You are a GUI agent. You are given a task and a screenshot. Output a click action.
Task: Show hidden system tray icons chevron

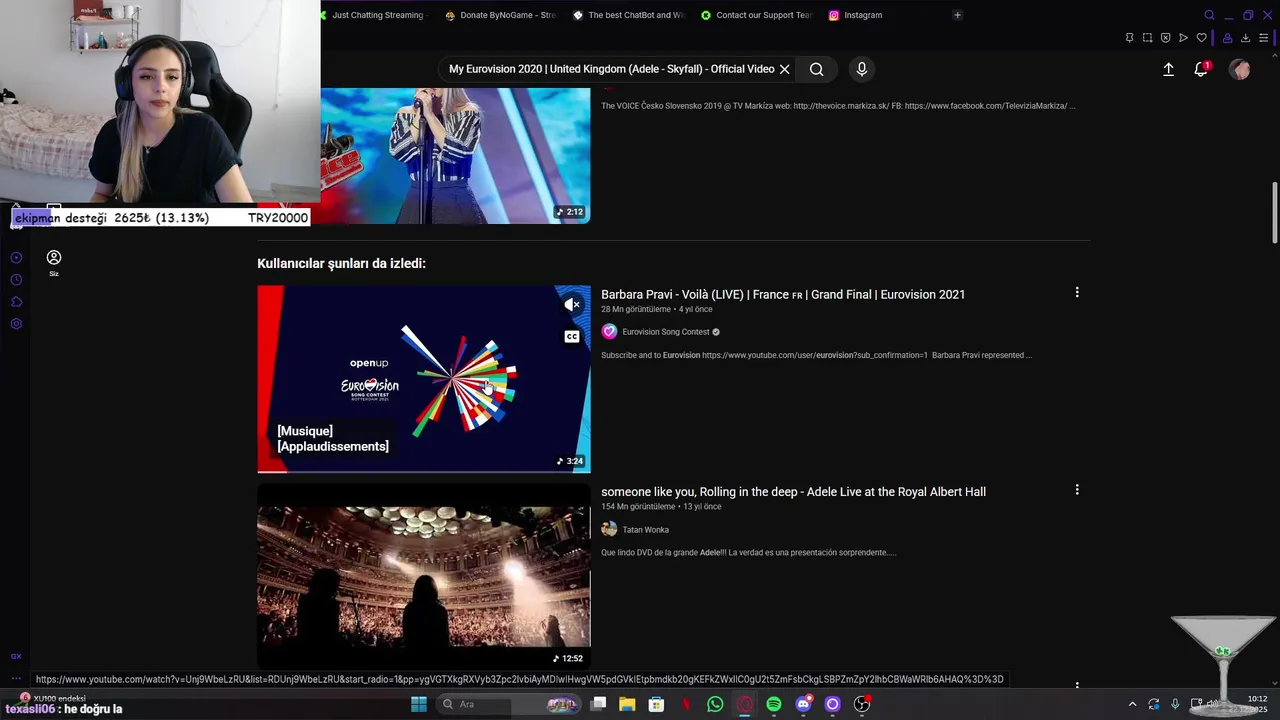point(1132,704)
